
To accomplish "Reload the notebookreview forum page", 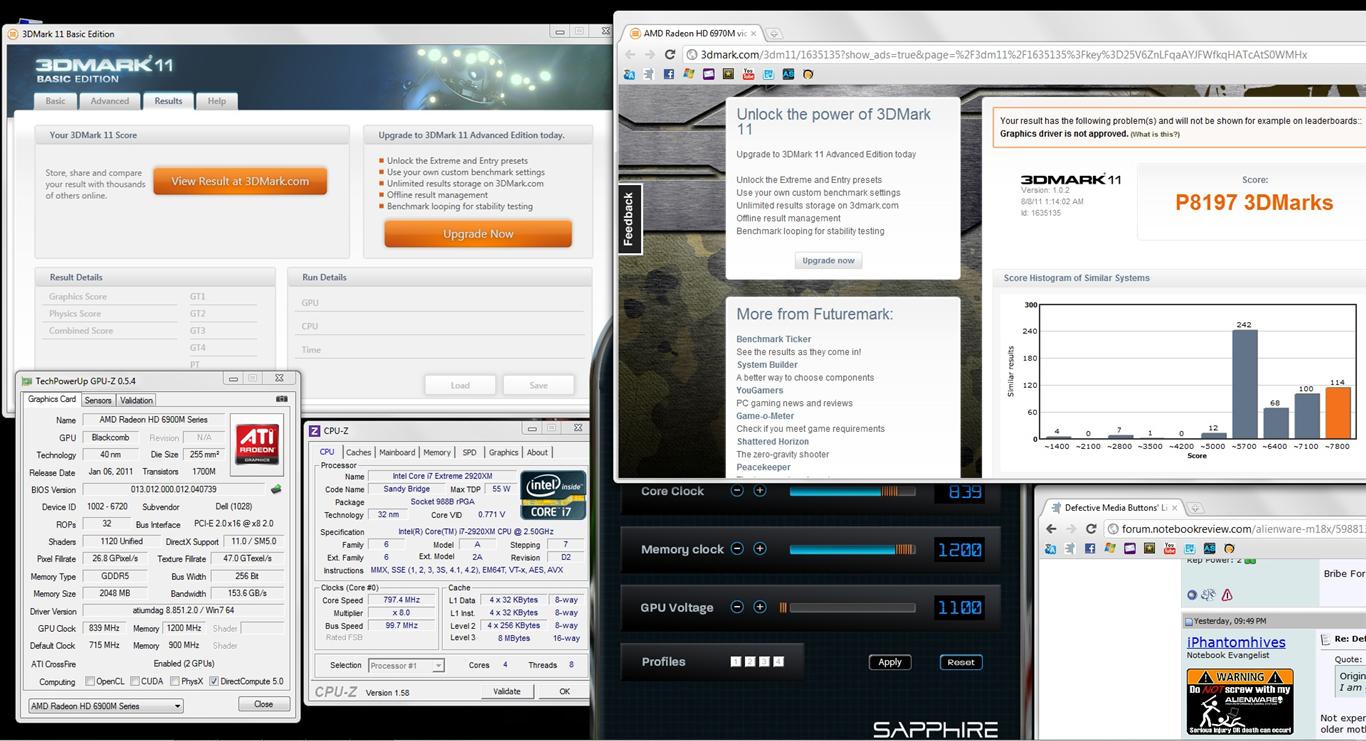I will (x=1091, y=529).
